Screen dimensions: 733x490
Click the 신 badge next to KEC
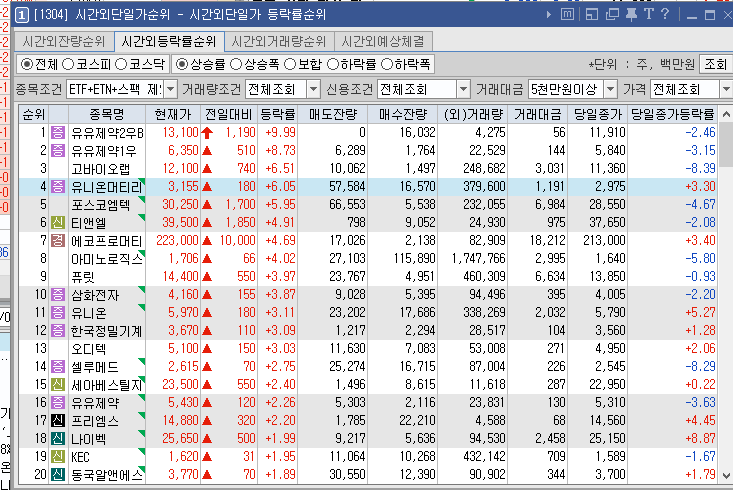[x=58, y=456]
